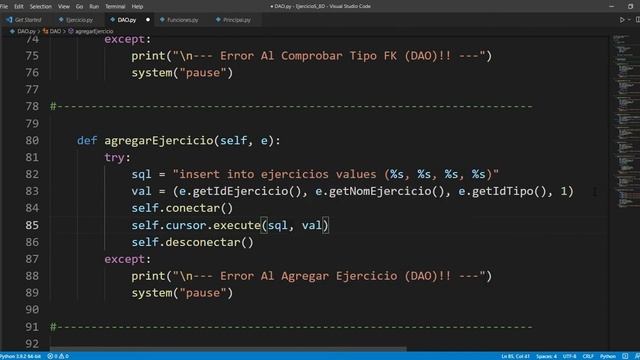640x360 pixels.
Task: Click self.desconectar() on line 86
Action: click(x=192, y=242)
